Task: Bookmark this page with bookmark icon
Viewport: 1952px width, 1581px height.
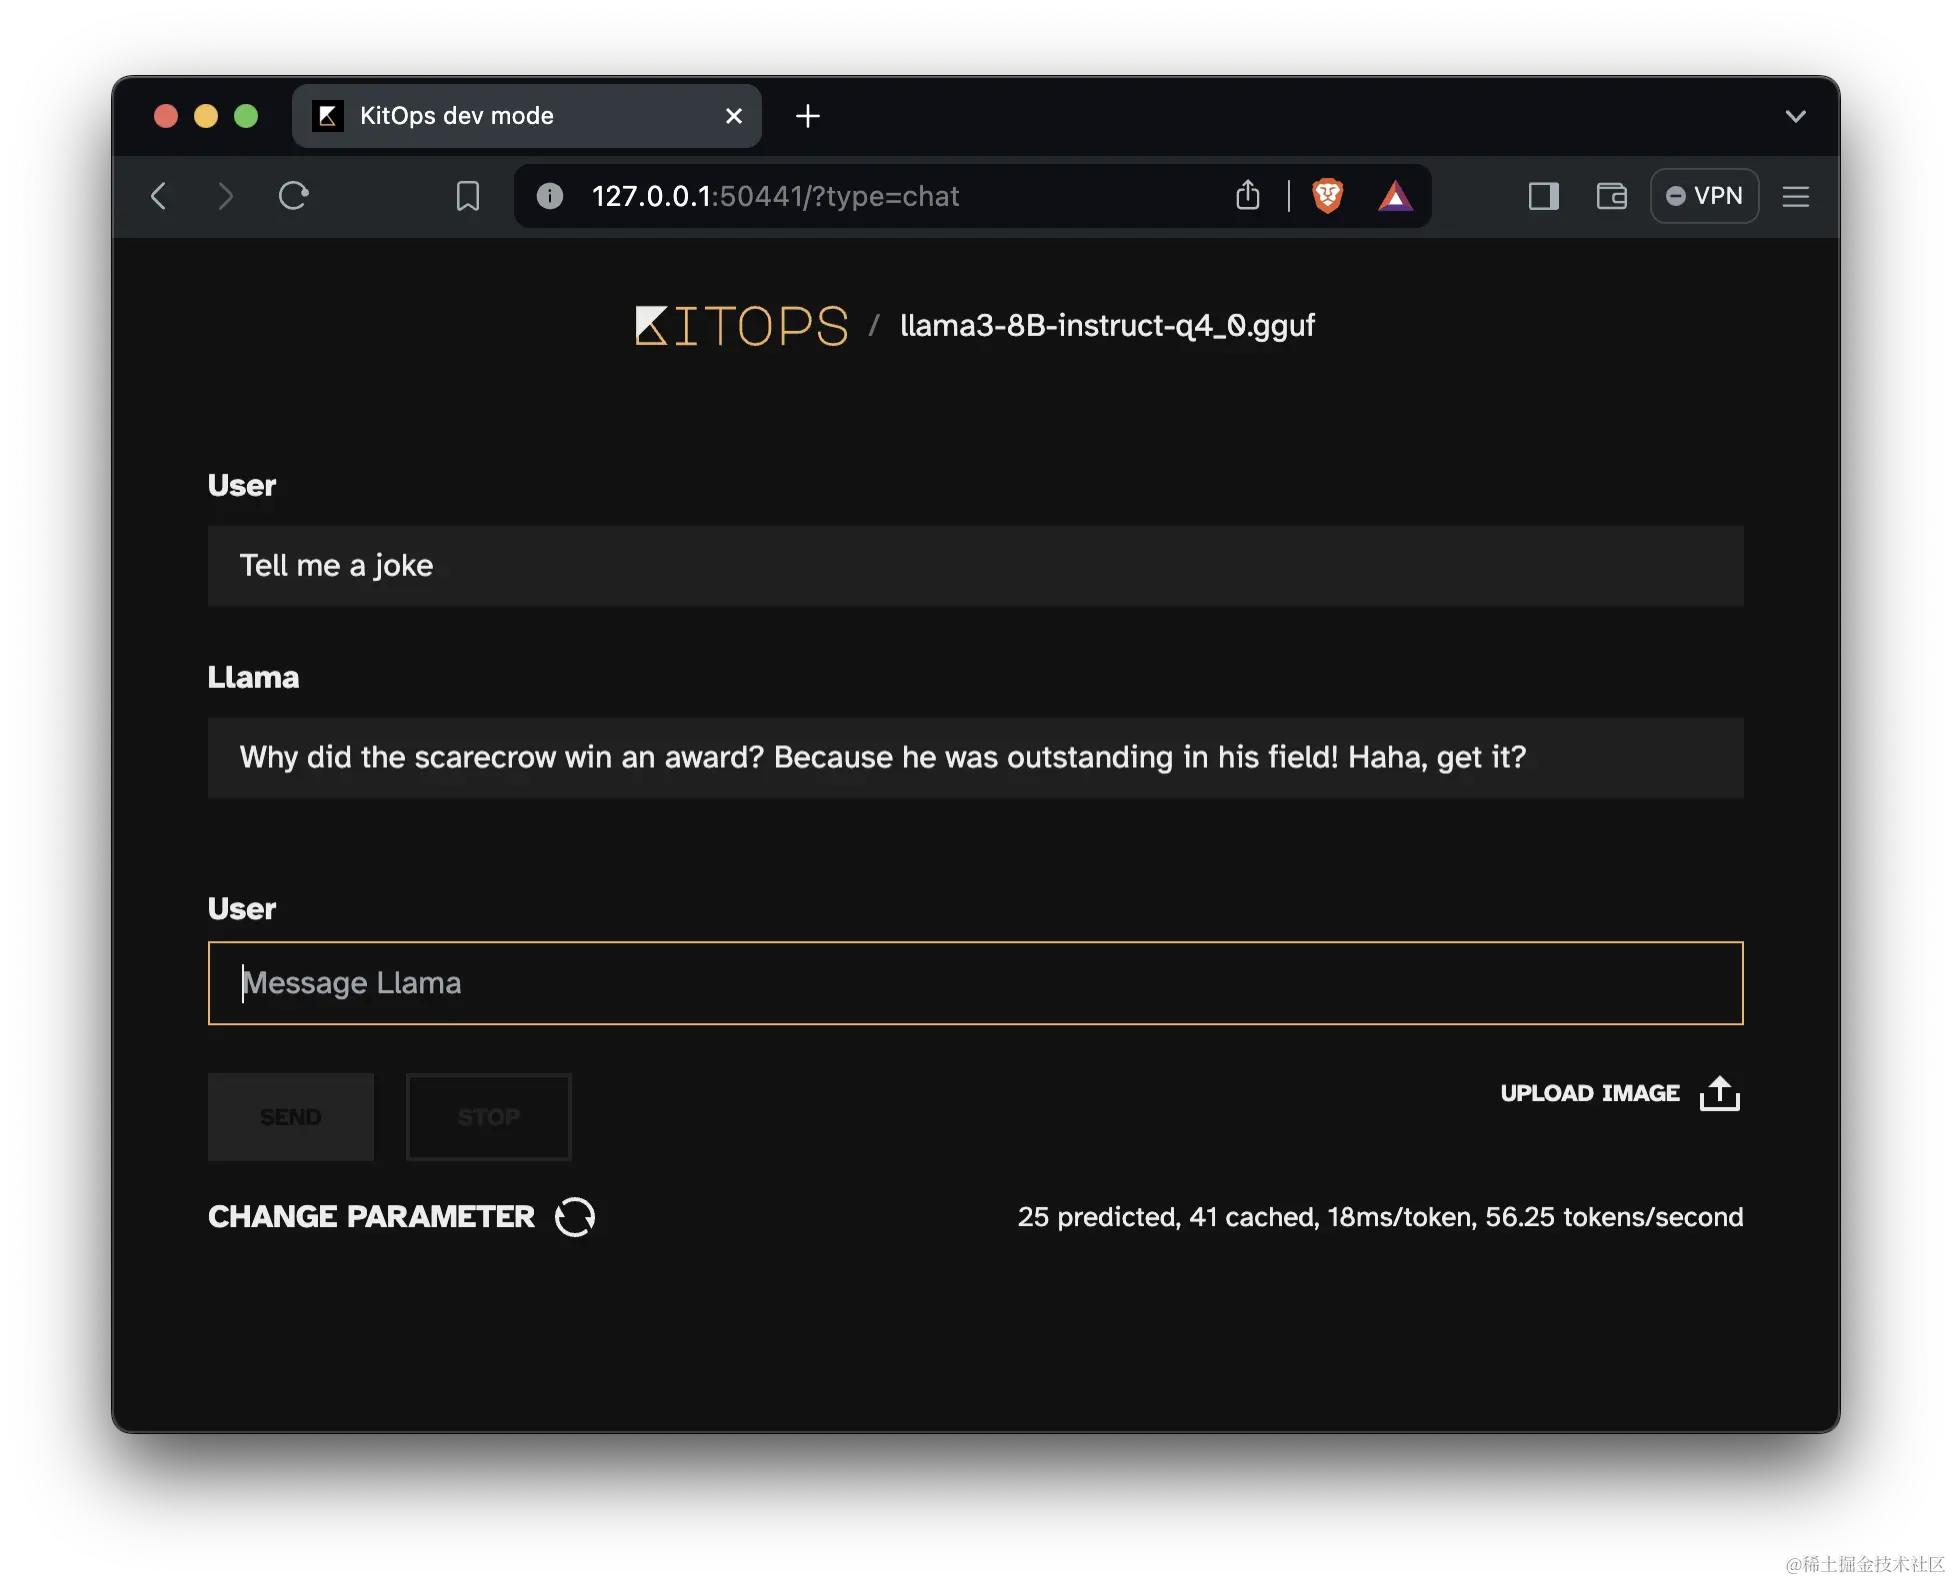Action: pyautogui.click(x=467, y=196)
